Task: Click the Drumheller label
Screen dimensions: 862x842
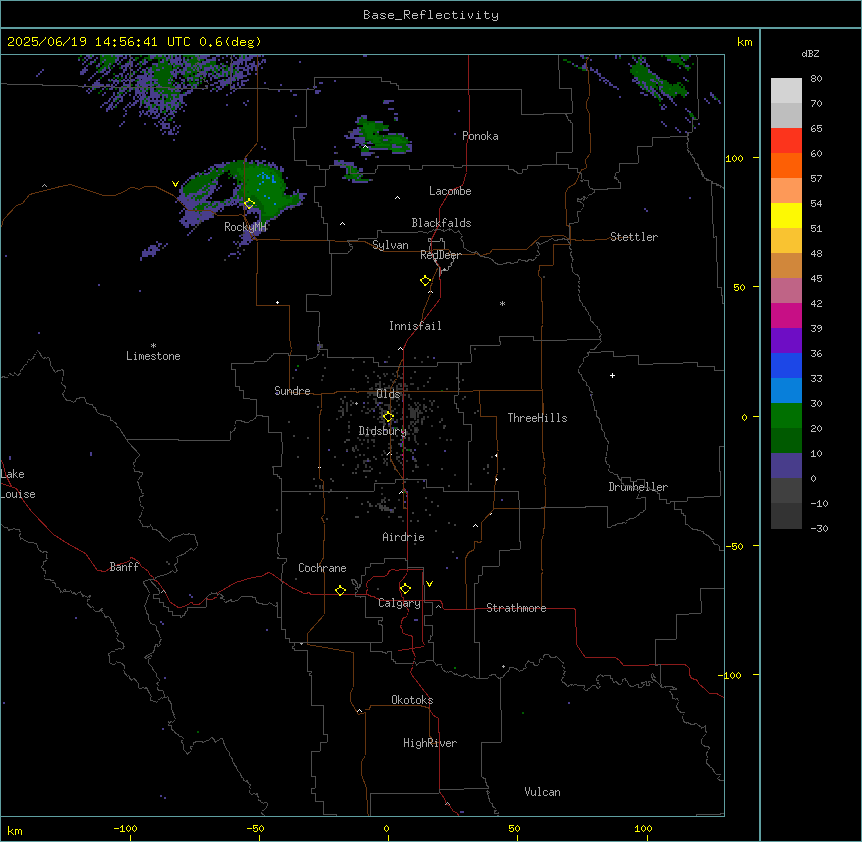Action: click(638, 487)
